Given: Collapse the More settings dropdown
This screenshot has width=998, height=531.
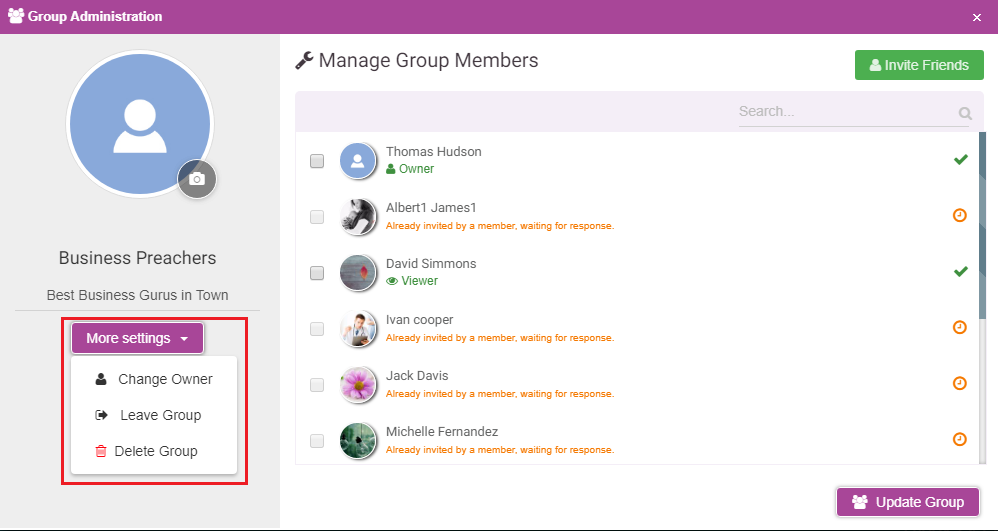Looking at the screenshot, I should point(137,338).
